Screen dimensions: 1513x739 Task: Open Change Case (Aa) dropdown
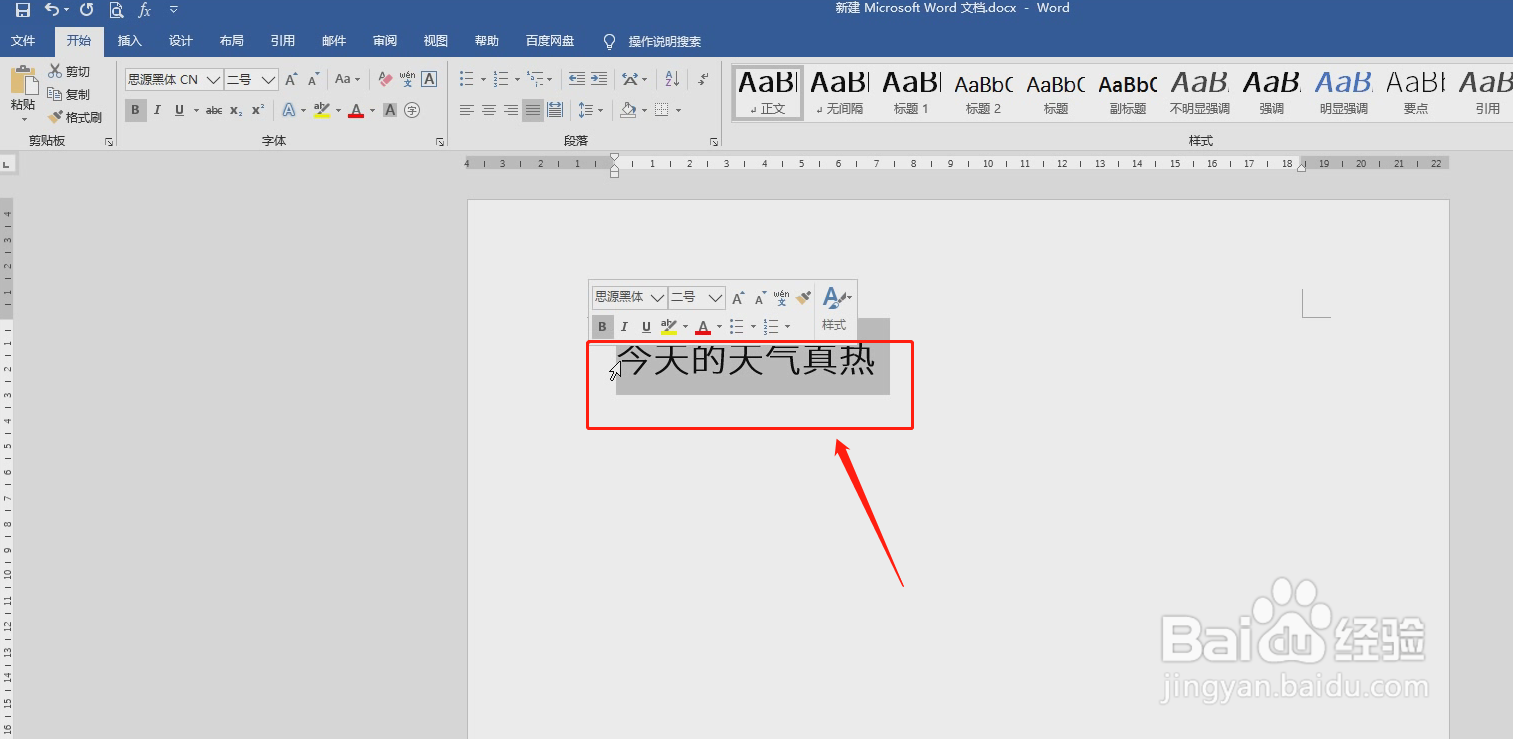pyautogui.click(x=348, y=79)
